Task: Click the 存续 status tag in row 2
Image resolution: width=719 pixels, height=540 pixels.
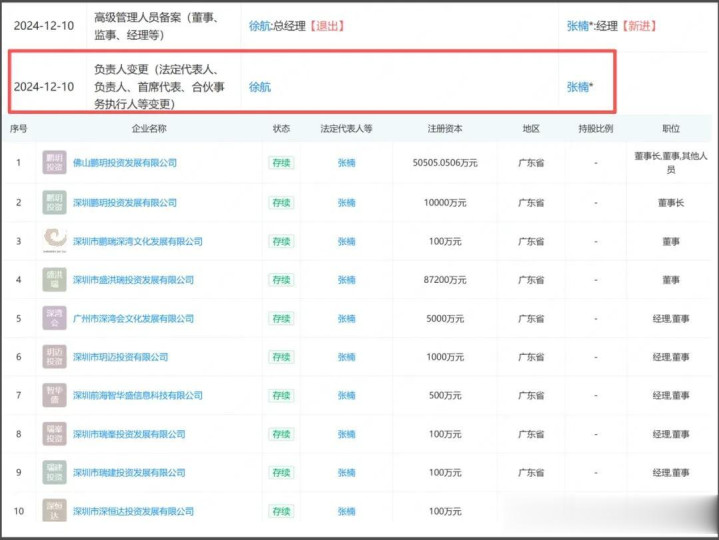Action: pos(282,202)
